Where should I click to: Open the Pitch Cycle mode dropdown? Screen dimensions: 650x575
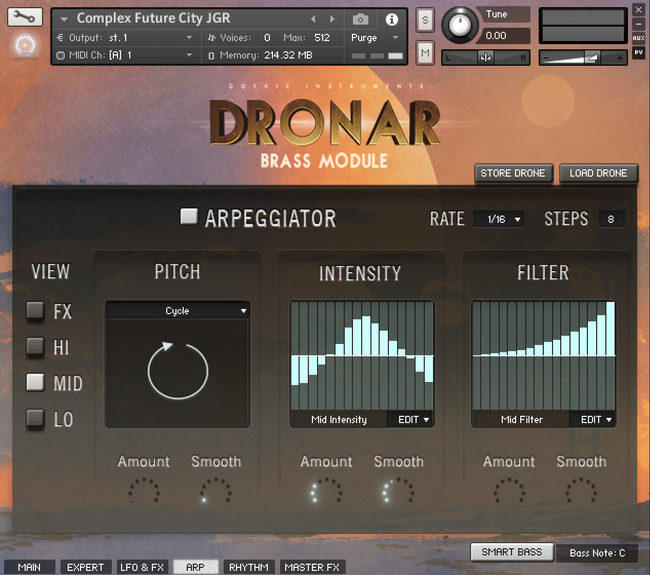pyautogui.click(x=177, y=311)
